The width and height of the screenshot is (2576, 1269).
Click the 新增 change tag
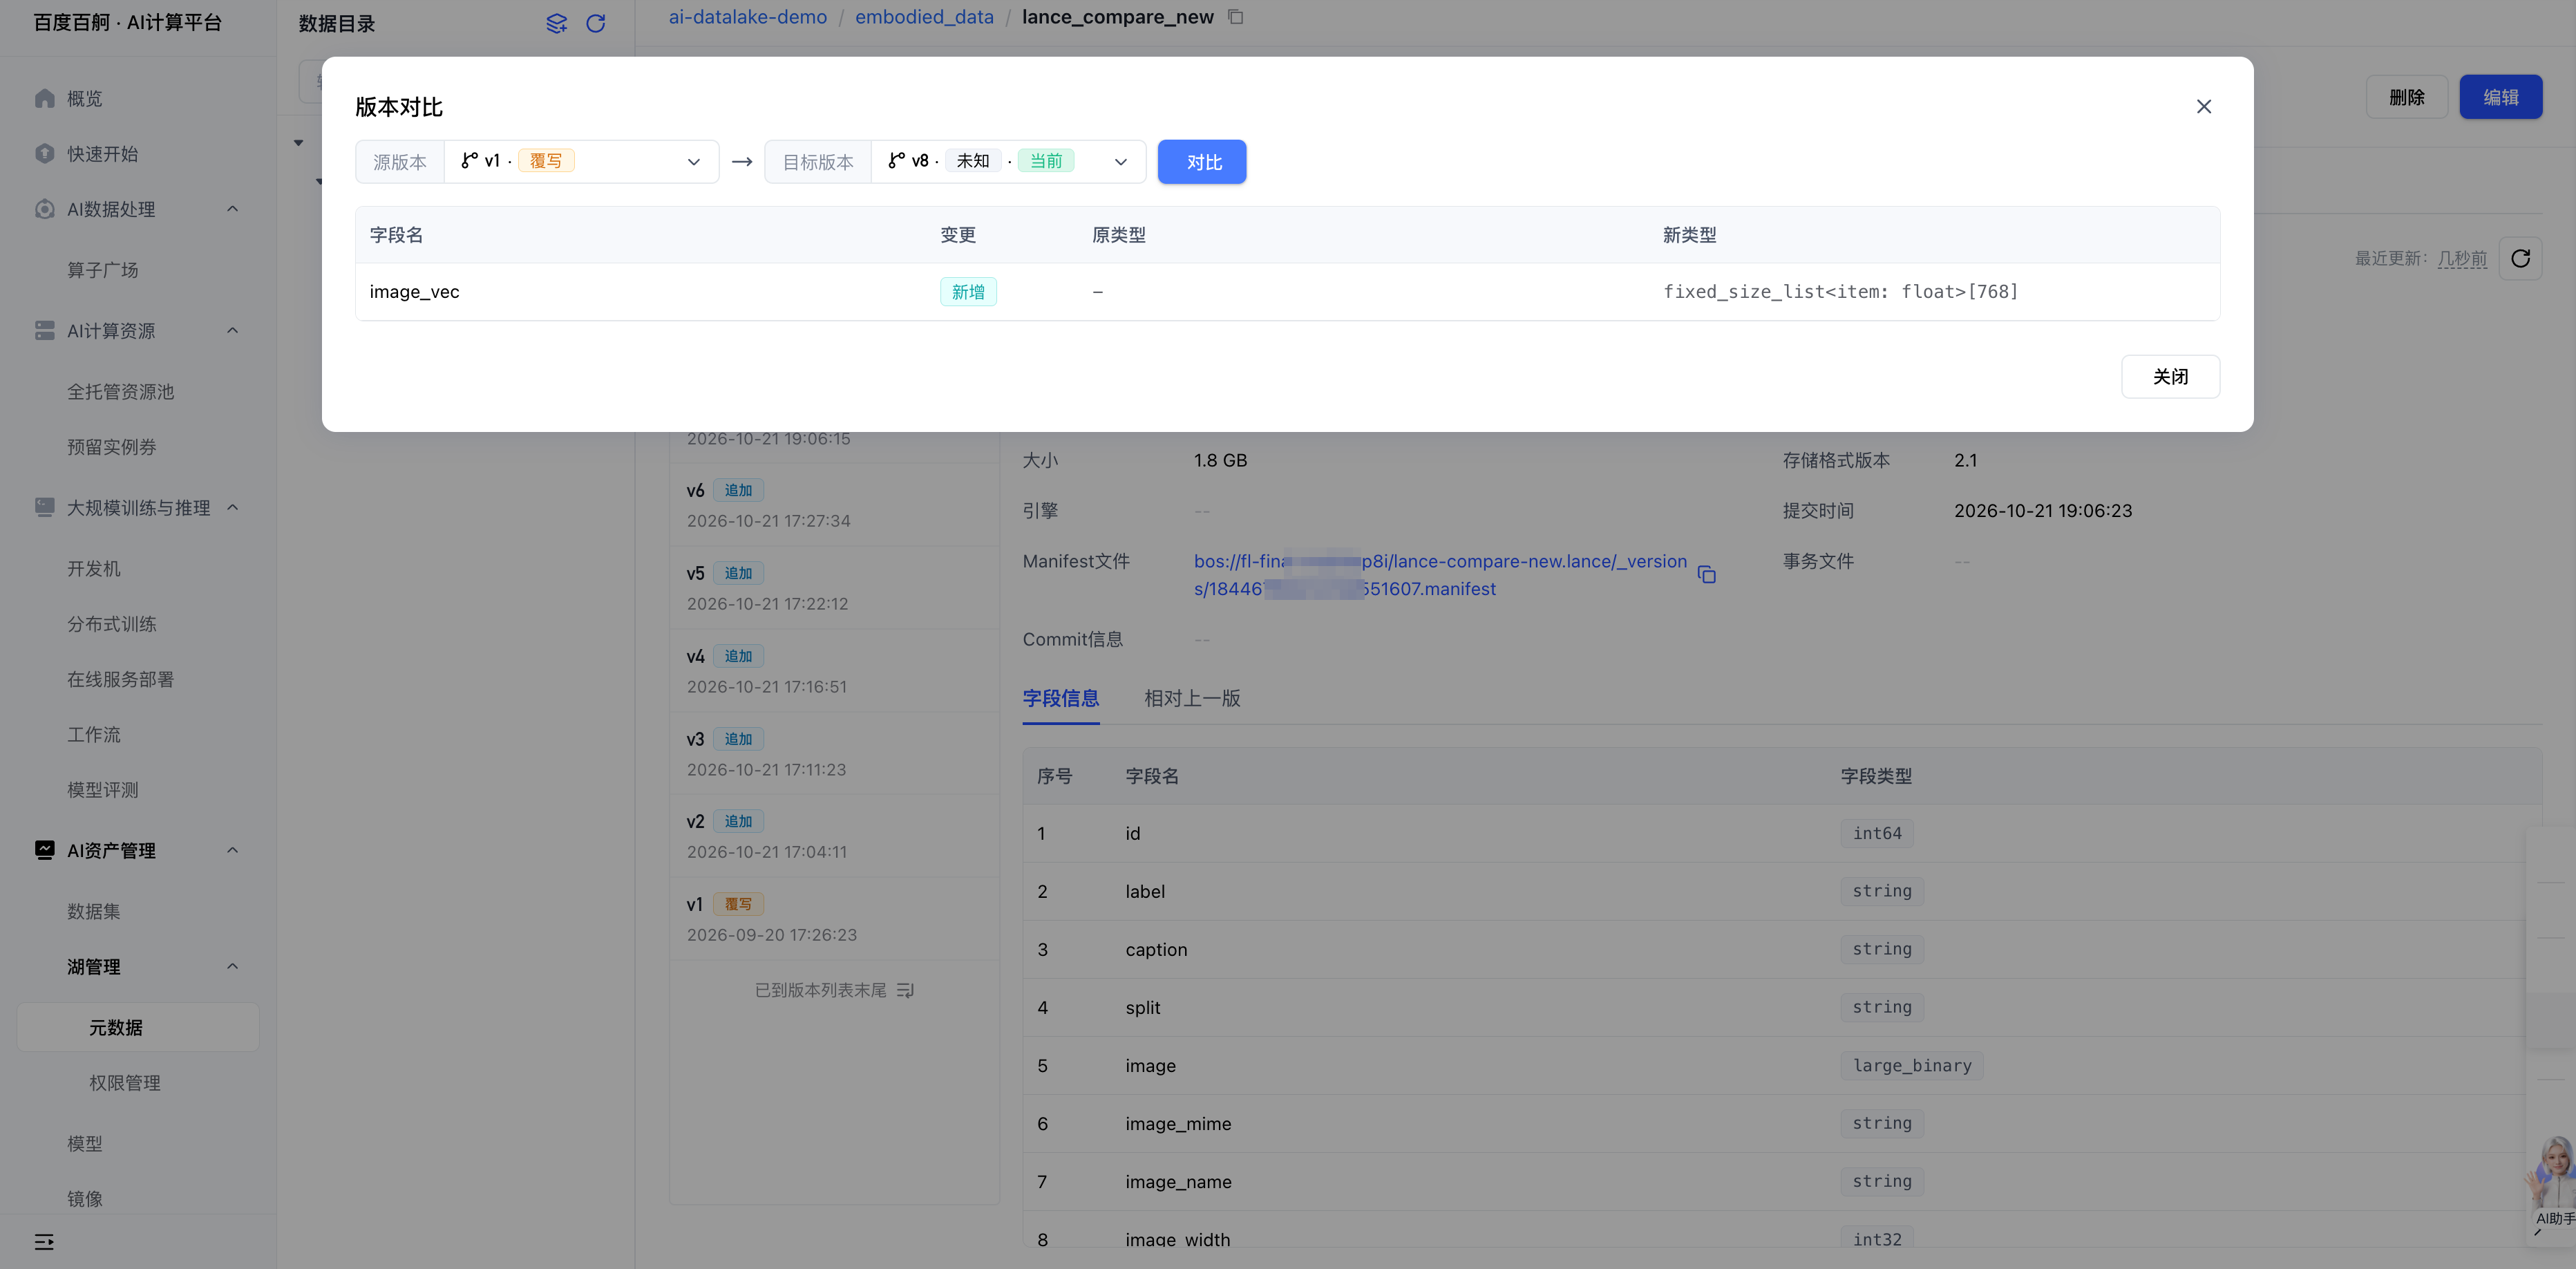tap(968, 292)
